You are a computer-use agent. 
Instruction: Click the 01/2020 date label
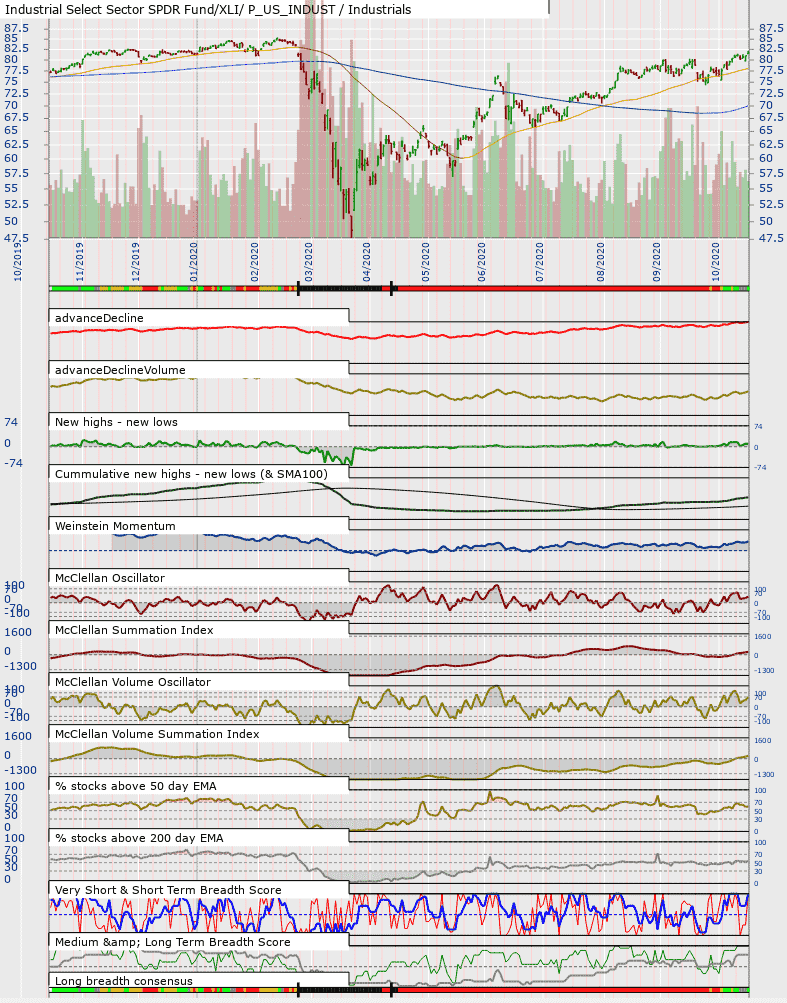pyautogui.click(x=193, y=262)
